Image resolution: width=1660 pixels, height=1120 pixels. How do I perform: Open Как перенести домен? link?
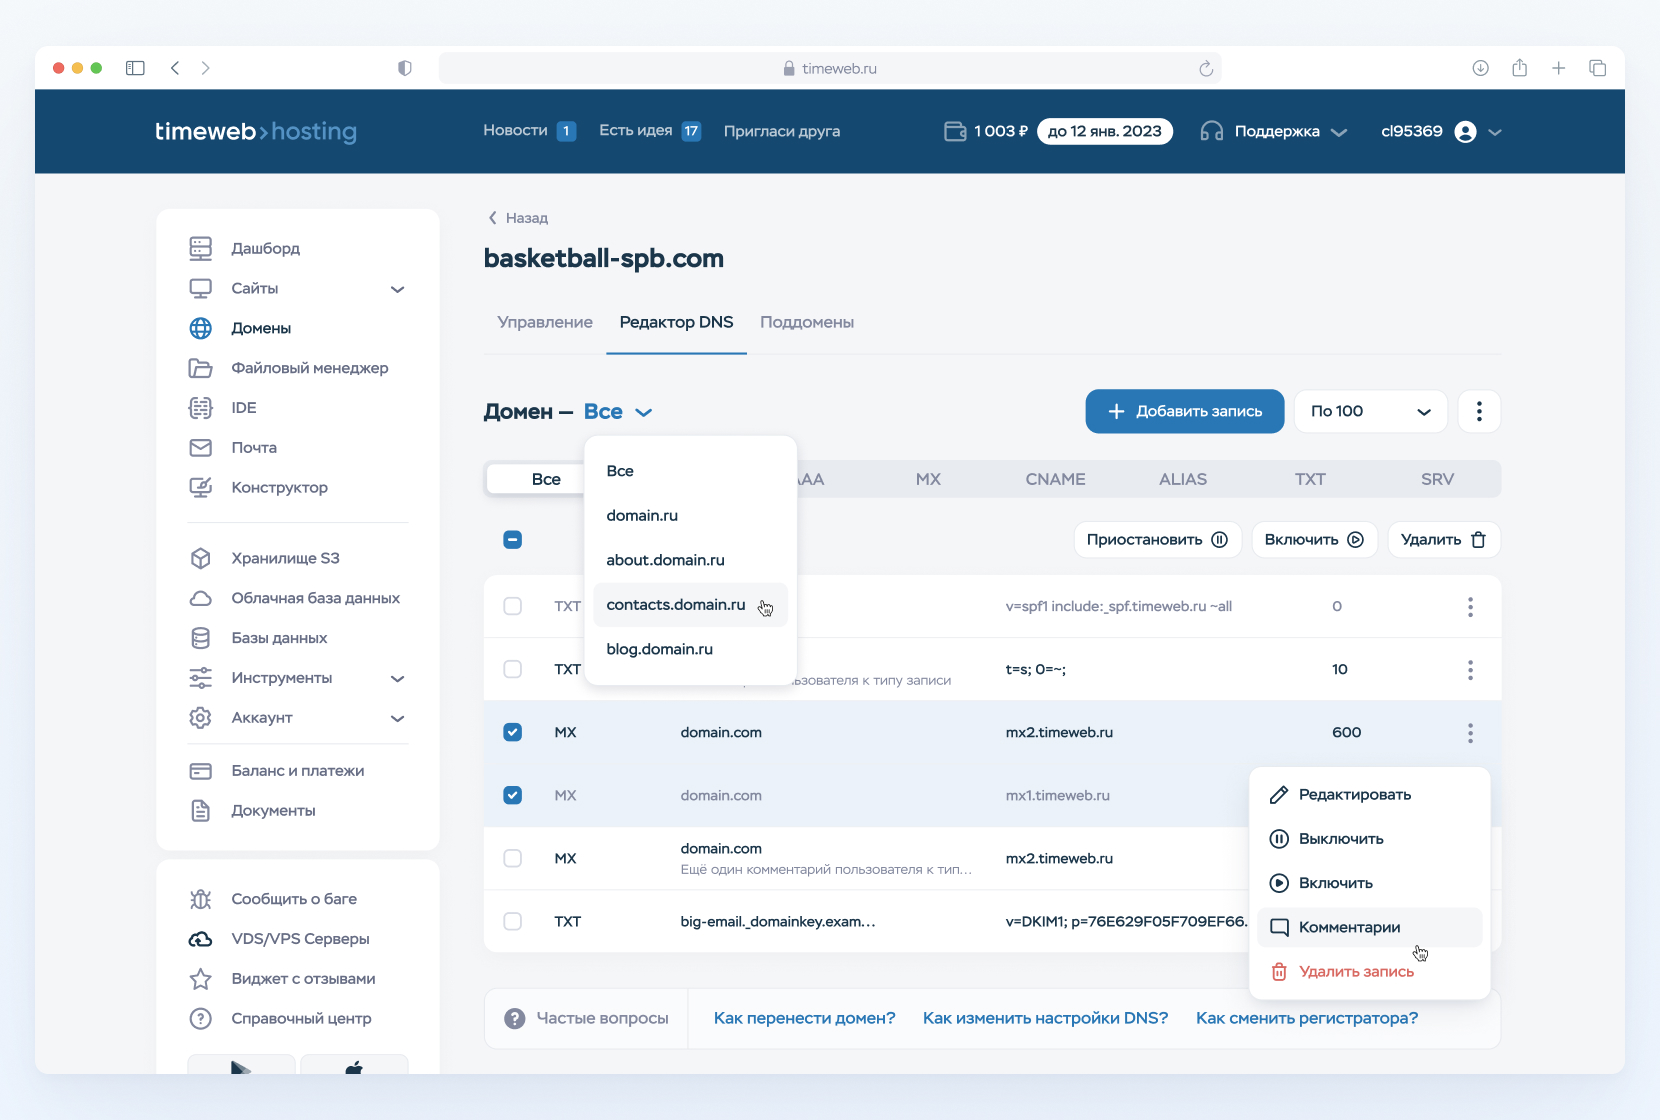pyautogui.click(x=805, y=1018)
